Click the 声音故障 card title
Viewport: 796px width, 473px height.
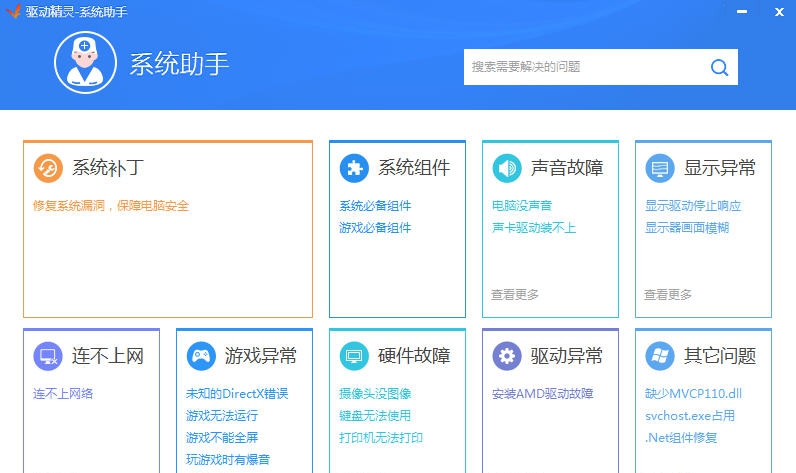click(x=567, y=168)
